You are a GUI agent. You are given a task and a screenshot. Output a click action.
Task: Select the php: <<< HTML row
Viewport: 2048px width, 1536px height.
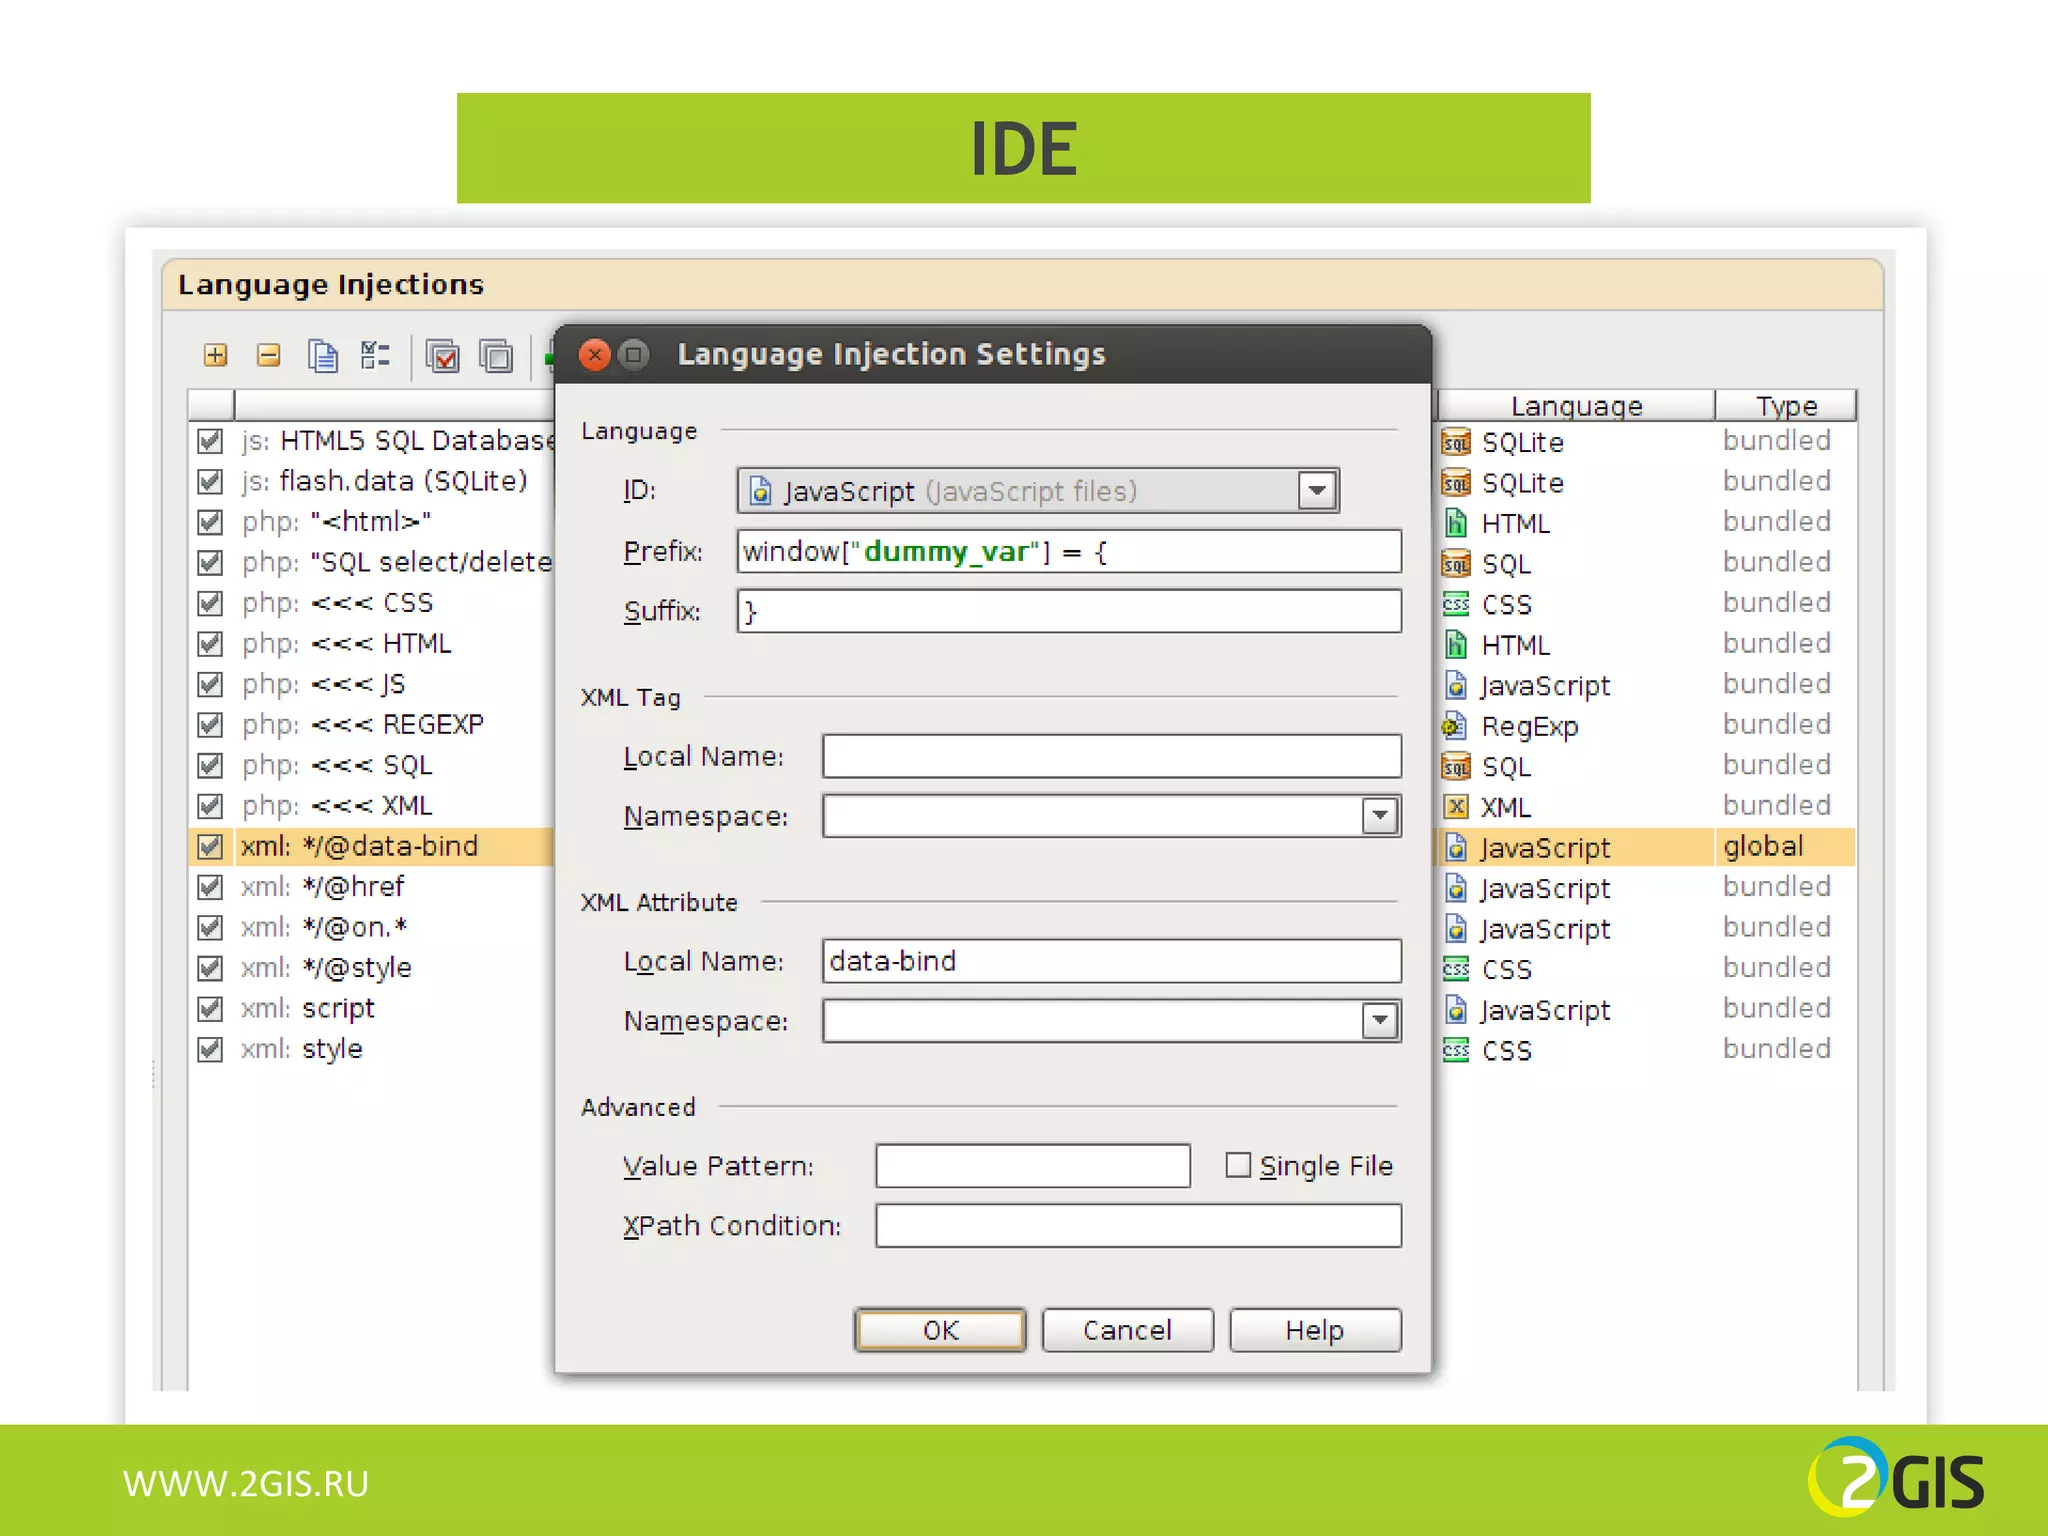371,644
